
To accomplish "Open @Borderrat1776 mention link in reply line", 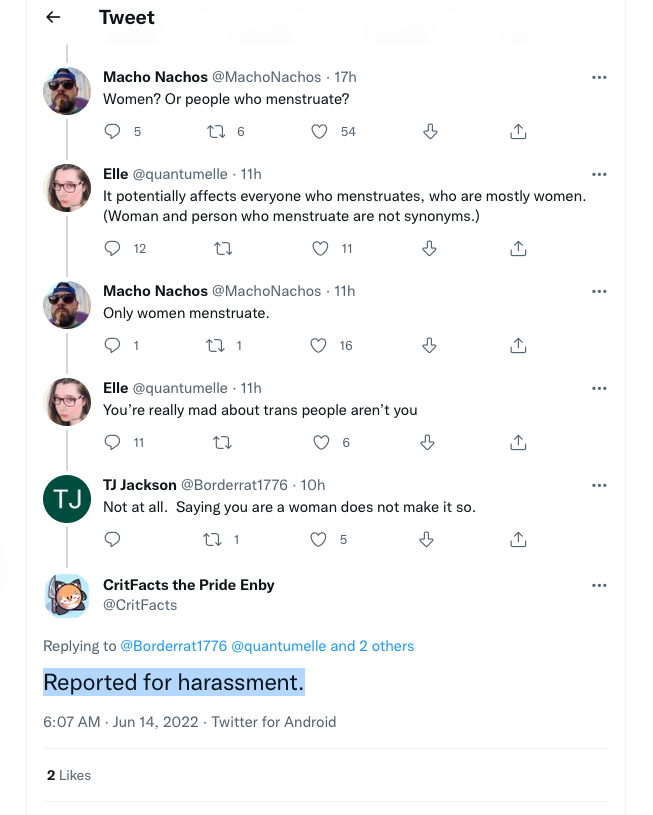I will pyautogui.click(x=173, y=646).
